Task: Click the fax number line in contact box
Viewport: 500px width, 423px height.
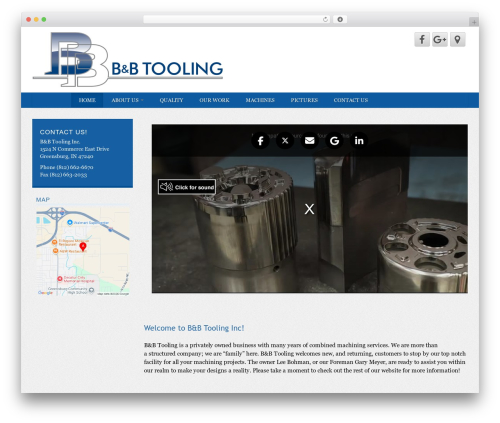Action: pos(63,175)
